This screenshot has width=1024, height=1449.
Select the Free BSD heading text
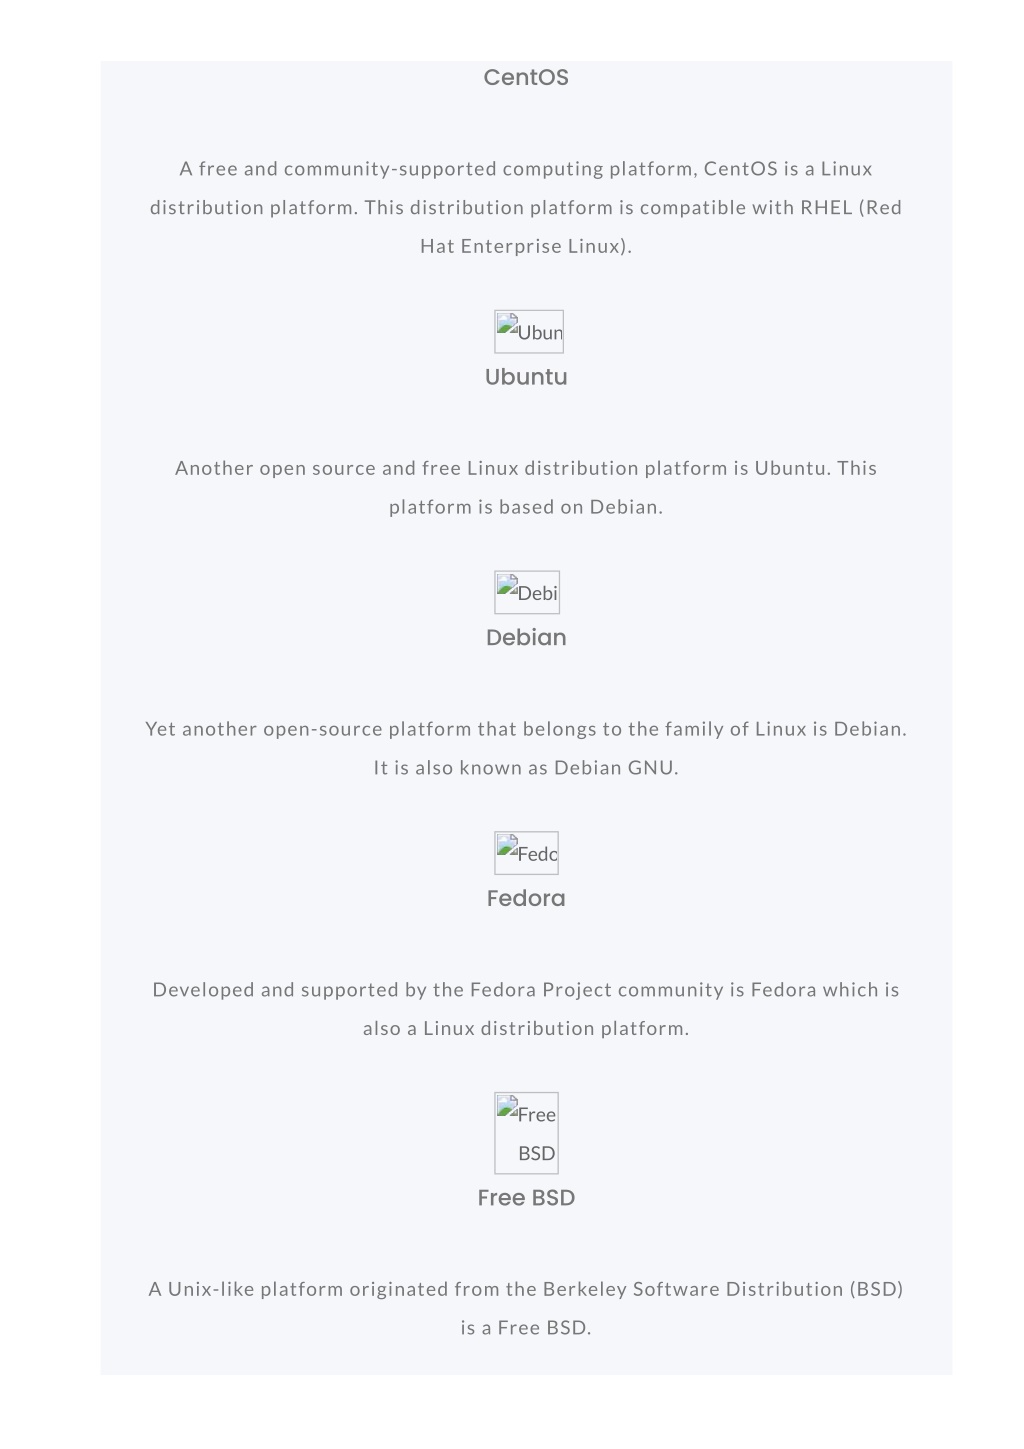coord(526,1197)
